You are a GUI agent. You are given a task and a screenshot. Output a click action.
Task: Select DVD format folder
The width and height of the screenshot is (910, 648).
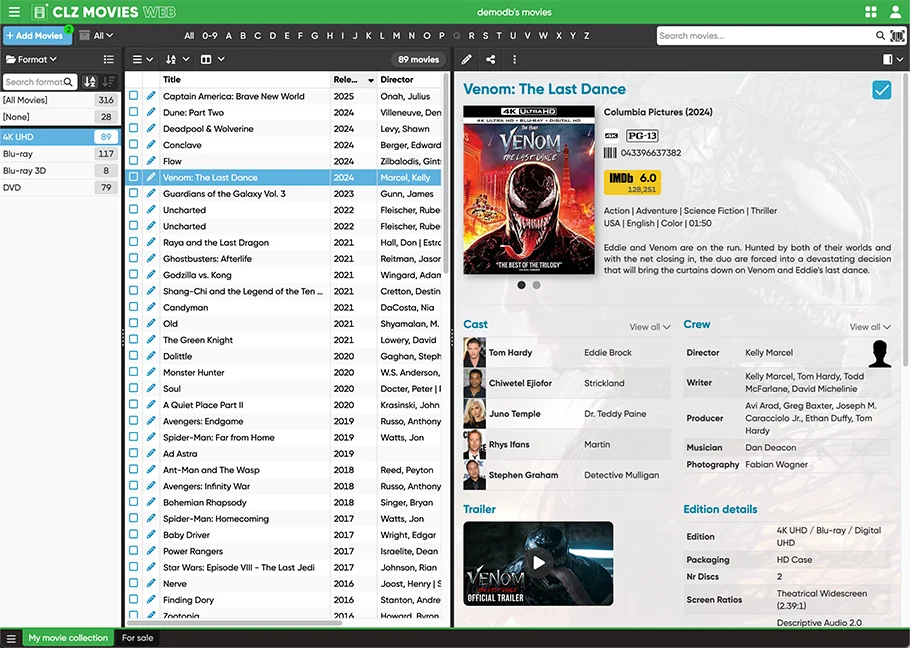point(60,187)
